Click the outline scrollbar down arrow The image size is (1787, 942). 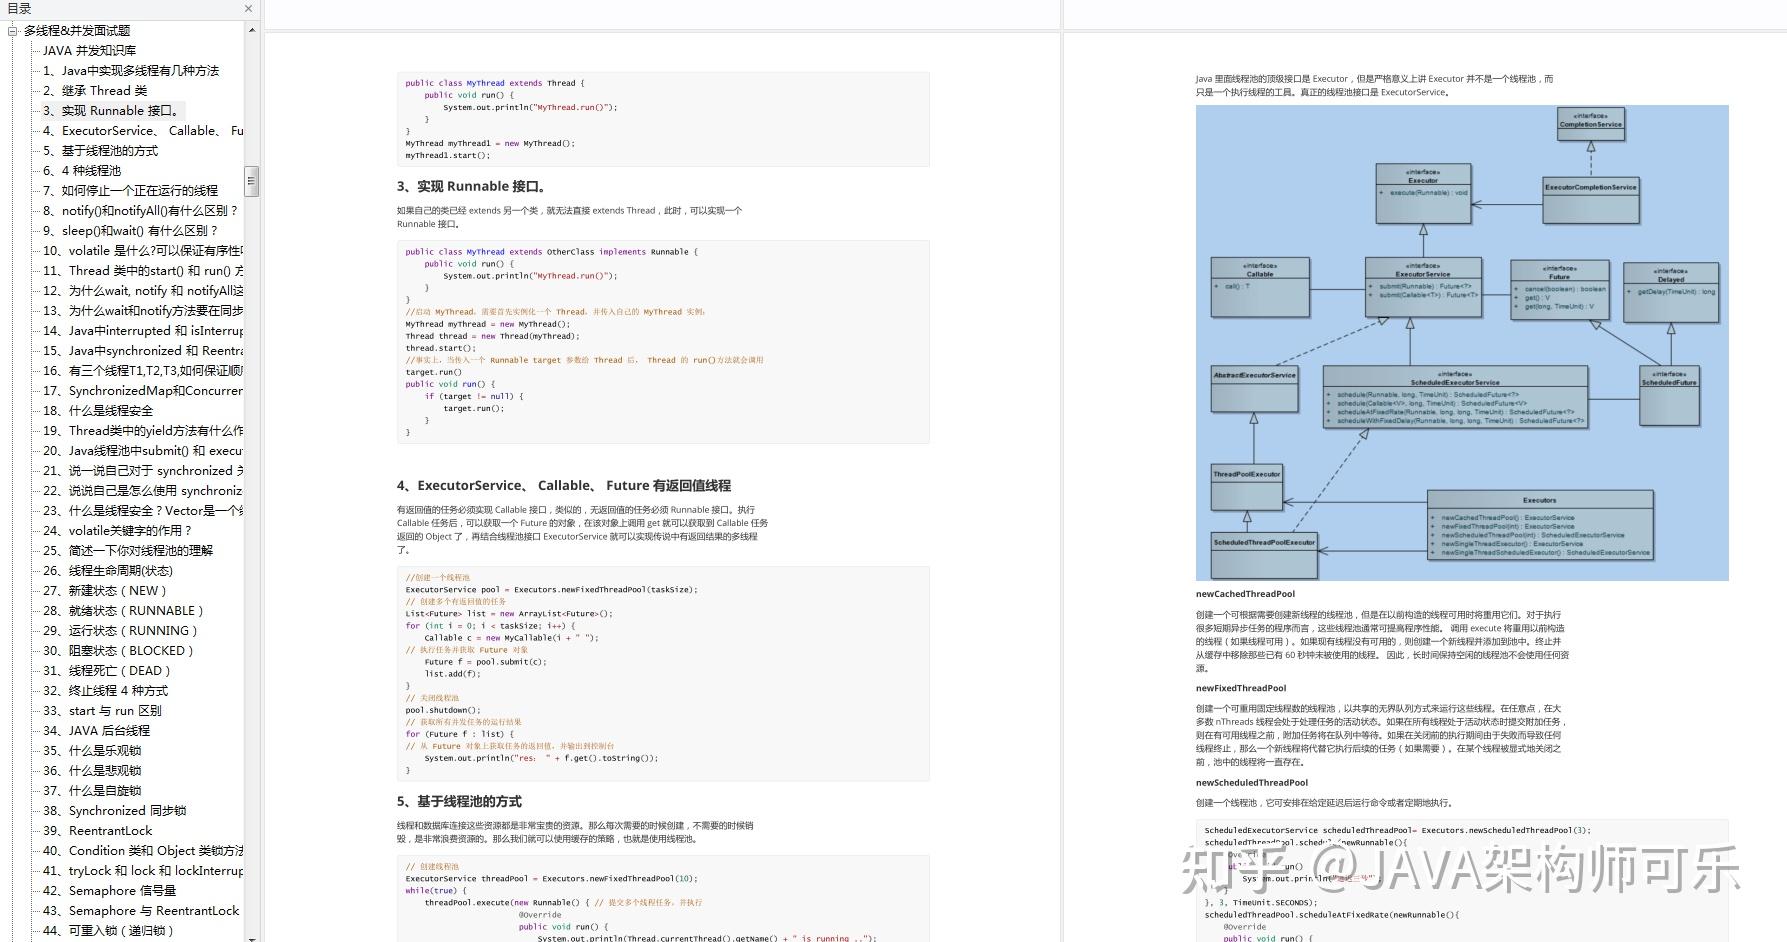pyautogui.click(x=252, y=937)
